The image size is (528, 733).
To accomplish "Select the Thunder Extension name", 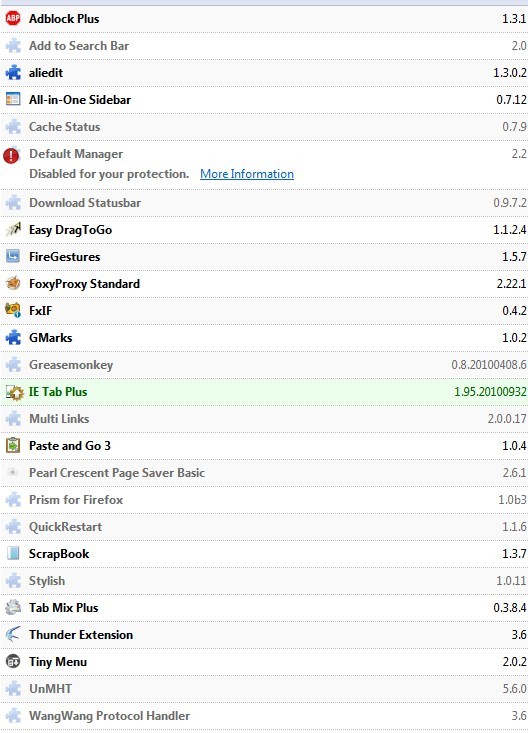I will tap(81, 635).
